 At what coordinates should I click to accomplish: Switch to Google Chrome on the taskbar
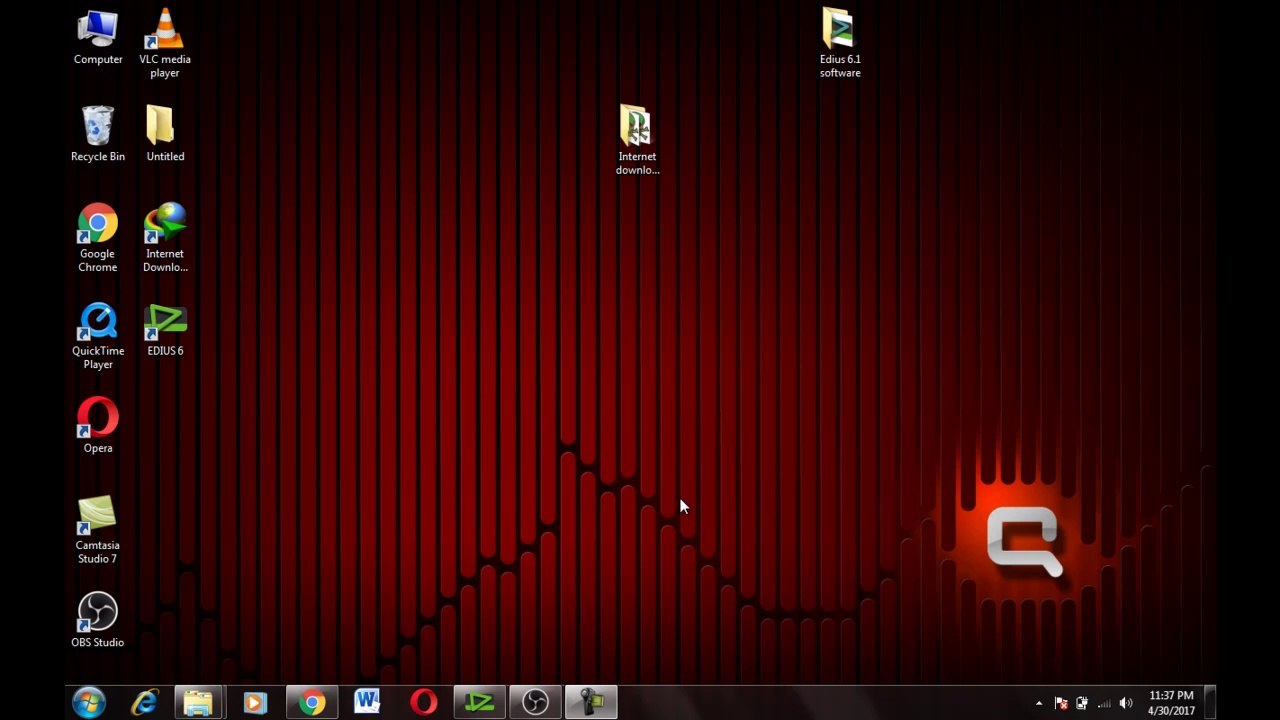(312, 703)
